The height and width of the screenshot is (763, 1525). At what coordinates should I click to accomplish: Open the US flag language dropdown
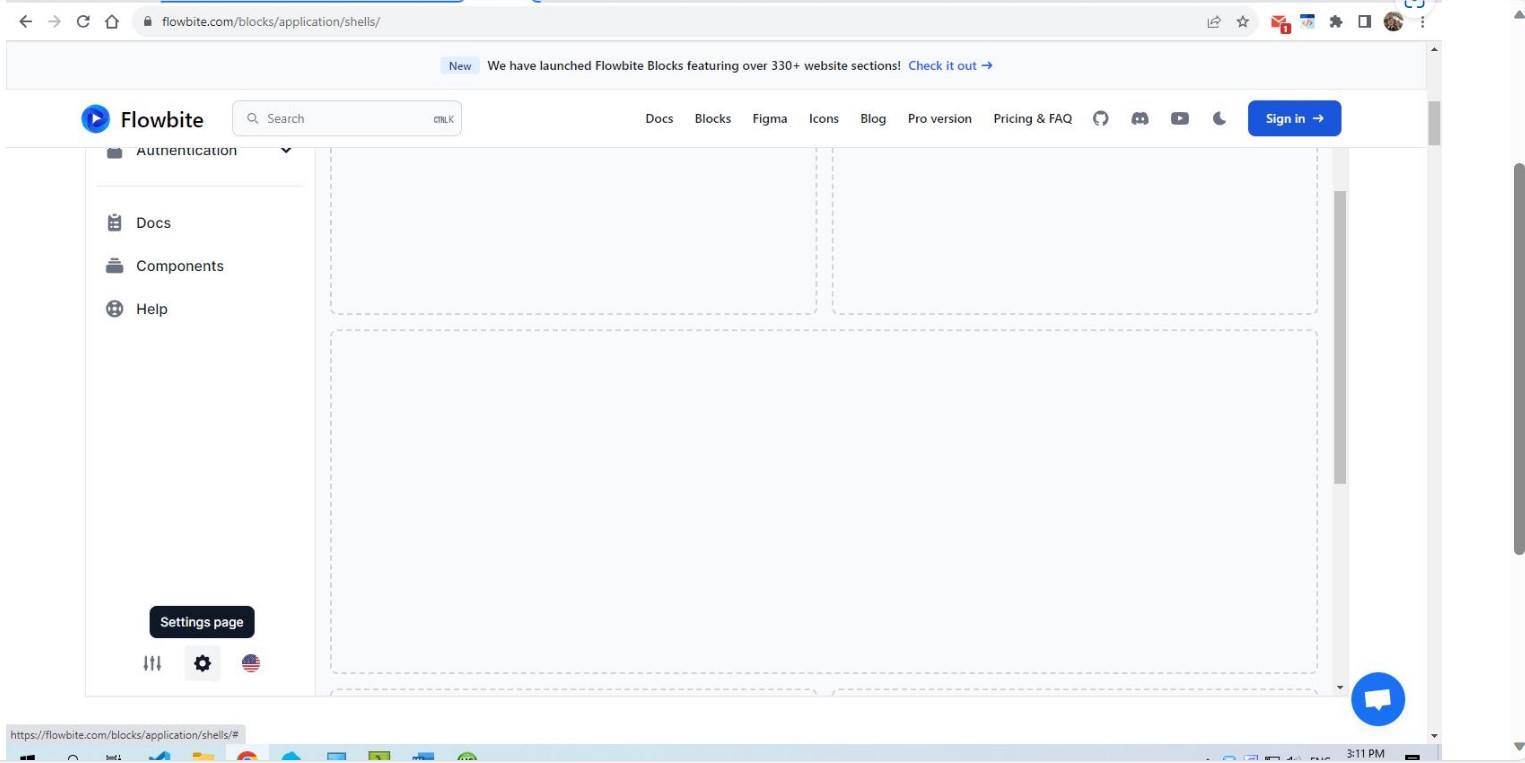click(251, 663)
